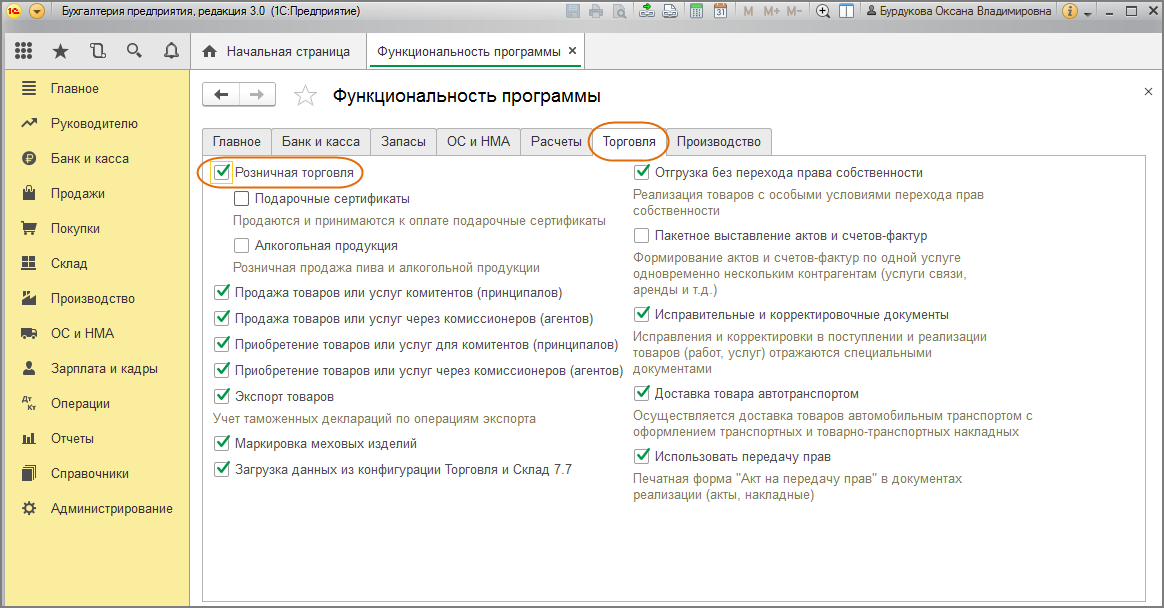
Task: Toggle Исправительные и корректировочные документы checkbox
Action: click(x=642, y=314)
